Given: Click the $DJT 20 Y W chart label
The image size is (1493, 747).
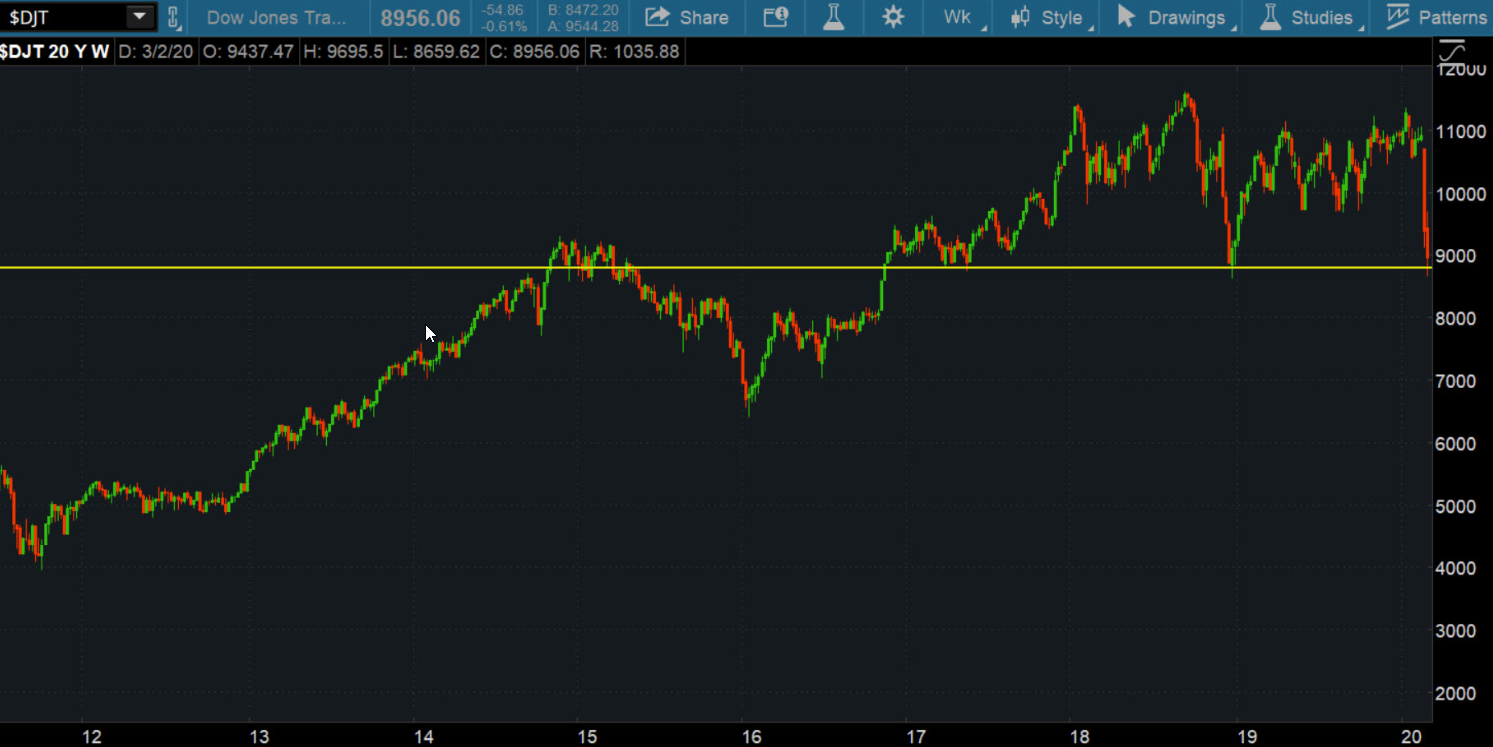Looking at the screenshot, I should pyautogui.click(x=54, y=51).
